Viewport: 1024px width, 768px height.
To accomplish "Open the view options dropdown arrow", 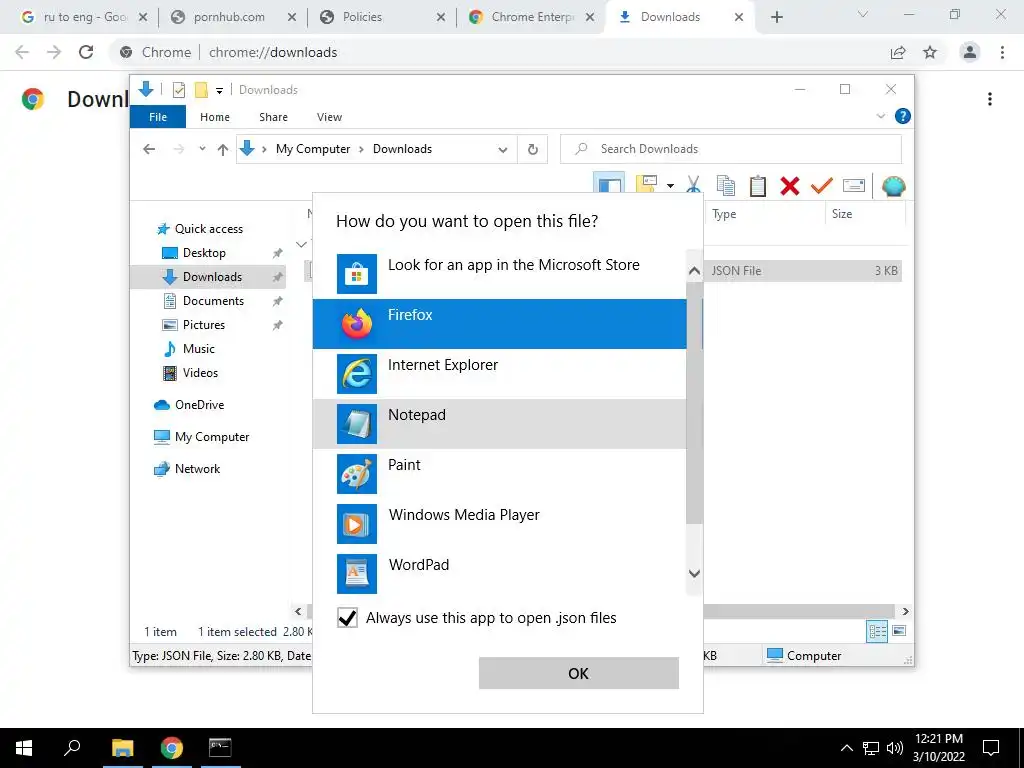I will (670, 186).
